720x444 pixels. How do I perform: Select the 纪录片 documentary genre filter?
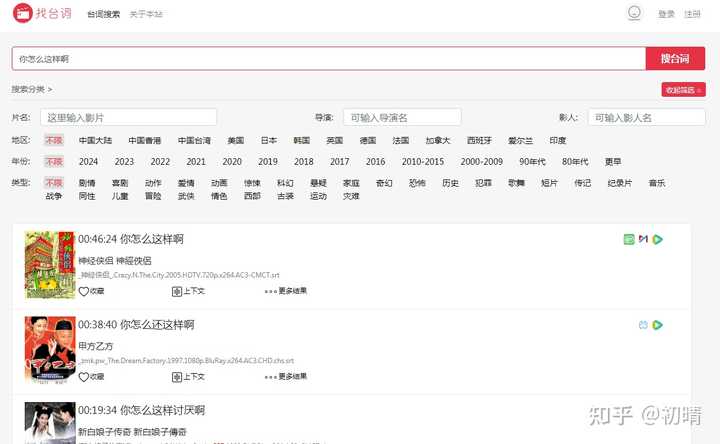coord(619,183)
